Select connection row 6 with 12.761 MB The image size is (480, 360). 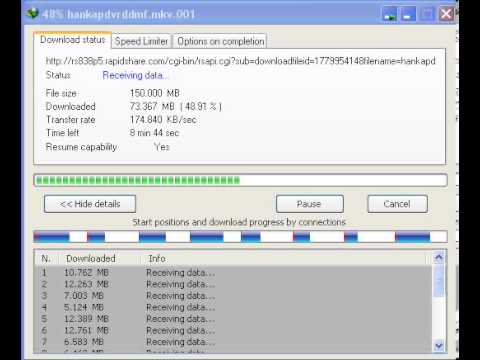click(233, 330)
